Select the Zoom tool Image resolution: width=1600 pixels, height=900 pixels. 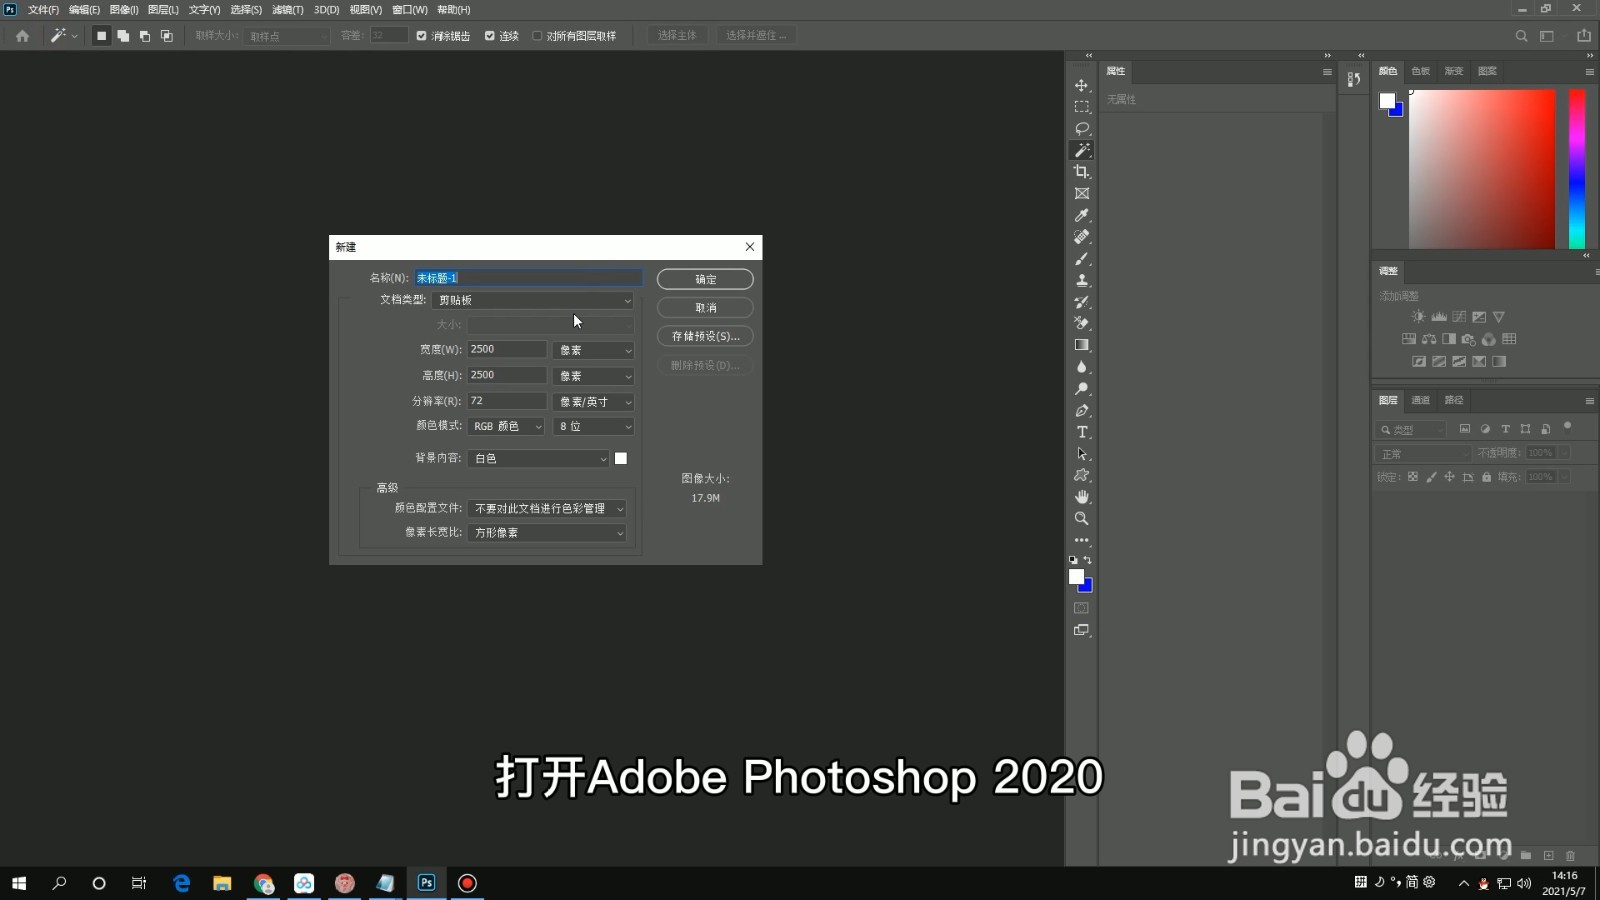(x=1081, y=519)
